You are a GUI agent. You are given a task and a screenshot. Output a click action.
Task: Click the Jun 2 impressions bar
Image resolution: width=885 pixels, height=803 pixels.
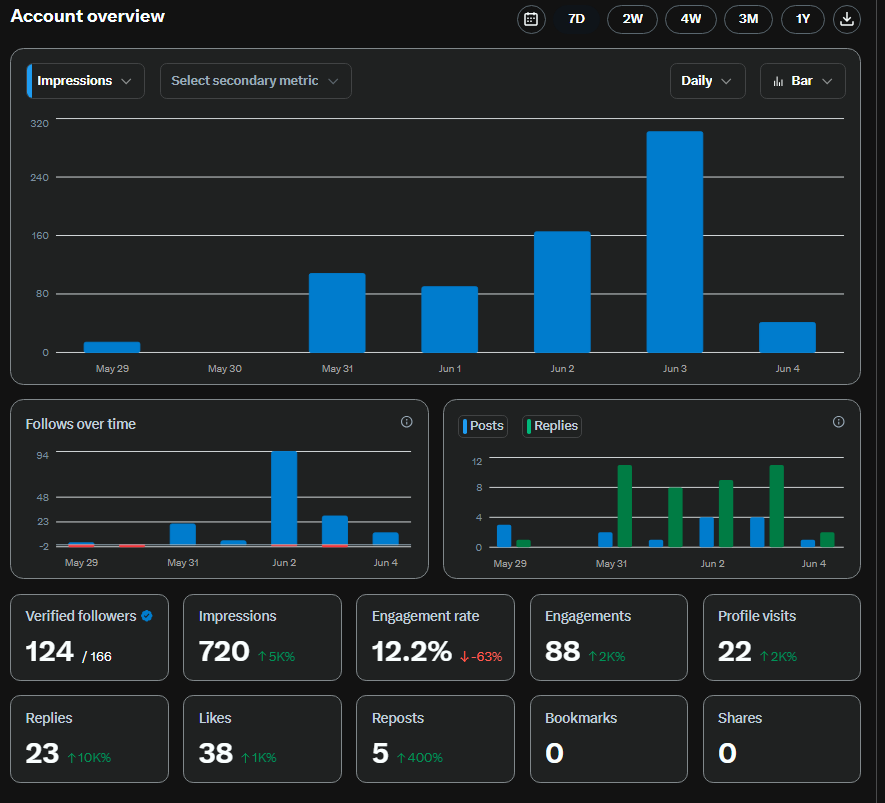click(562, 292)
